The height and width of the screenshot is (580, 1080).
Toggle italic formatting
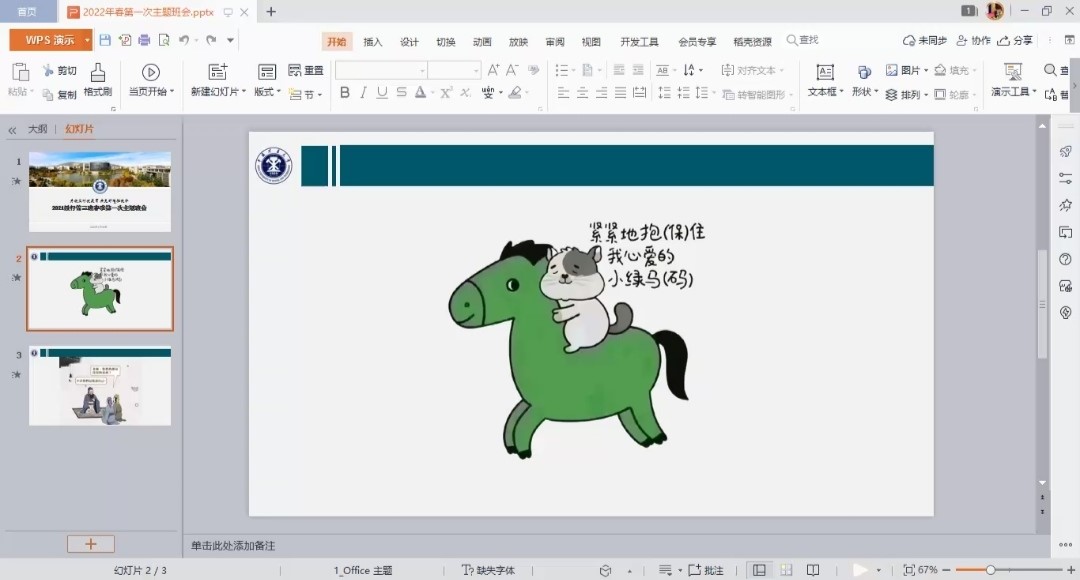click(363, 92)
